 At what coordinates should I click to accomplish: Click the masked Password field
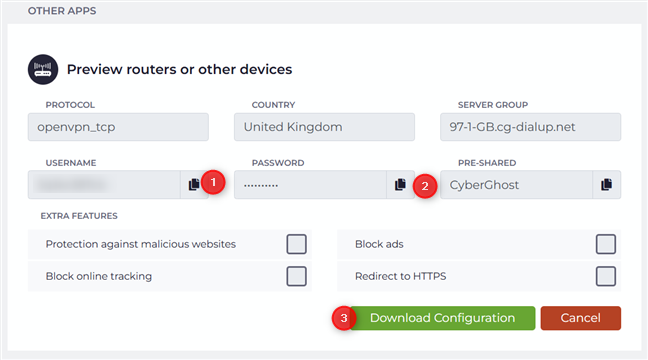(310, 184)
